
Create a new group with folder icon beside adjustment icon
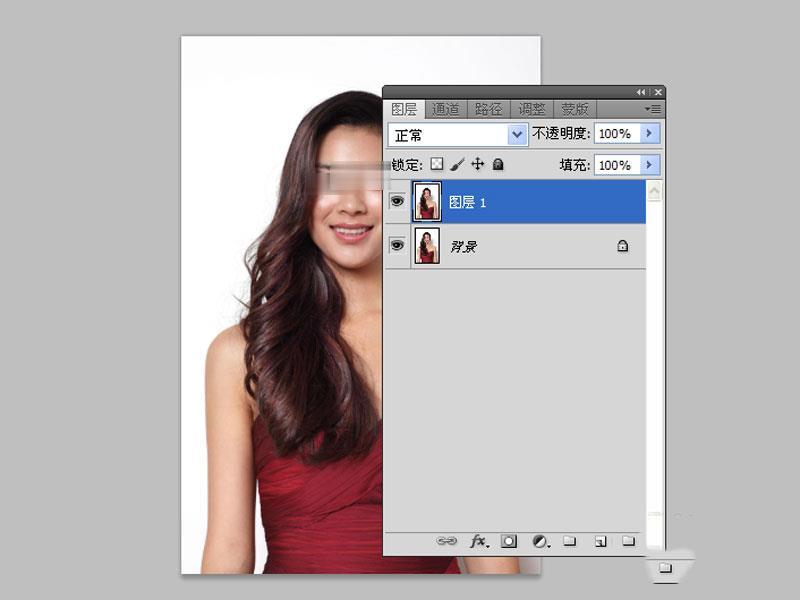pyautogui.click(x=569, y=541)
